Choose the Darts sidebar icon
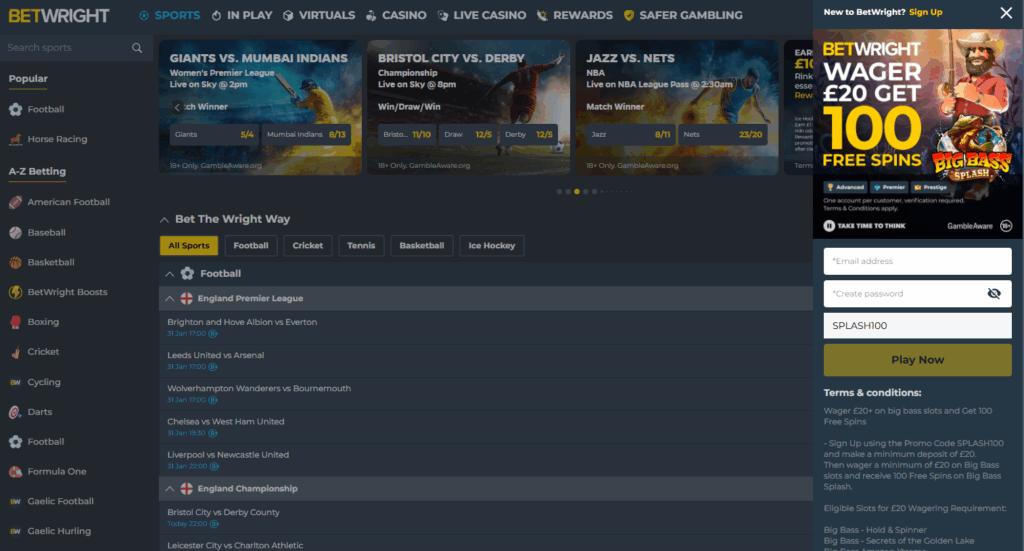Screen dimensions: 1024x551 [x=15, y=412]
